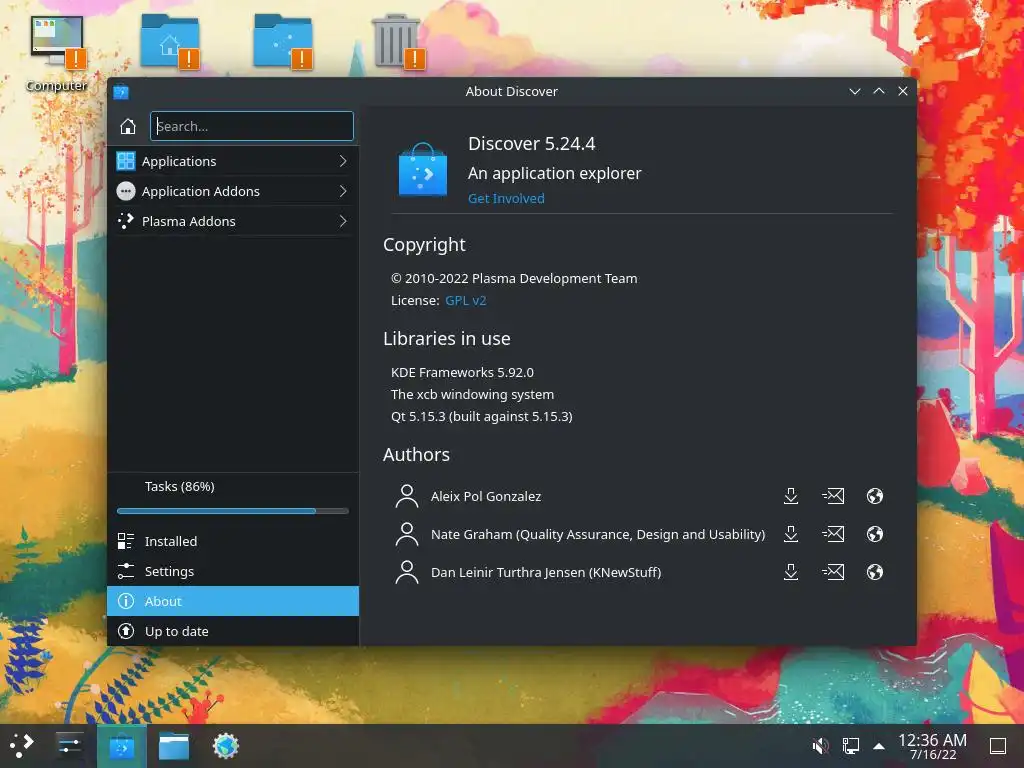Open the Up to date page
Screen dimensions: 1024x768
(233, 632)
